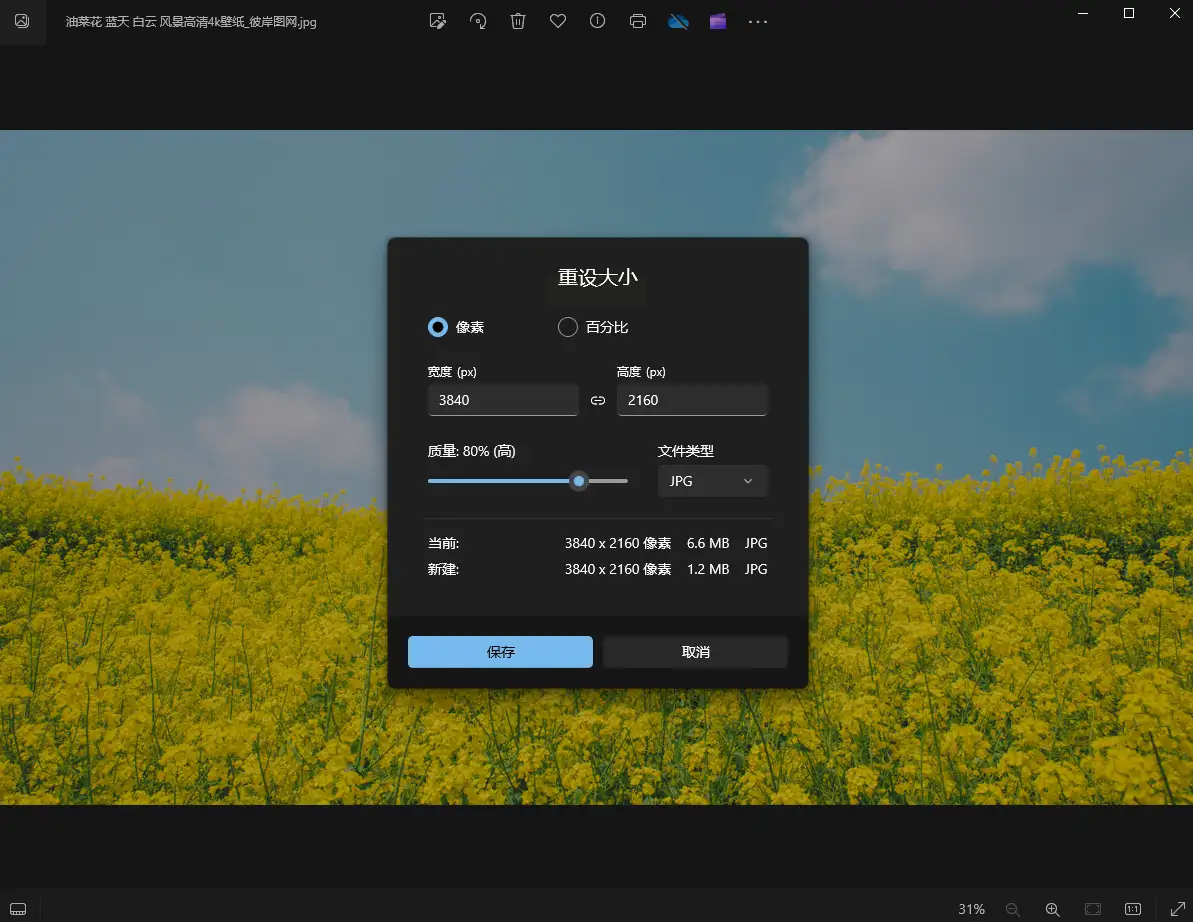This screenshot has height=922, width=1193.
Task: Open the 文件类型 JPG dropdown
Action: [x=712, y=481]
